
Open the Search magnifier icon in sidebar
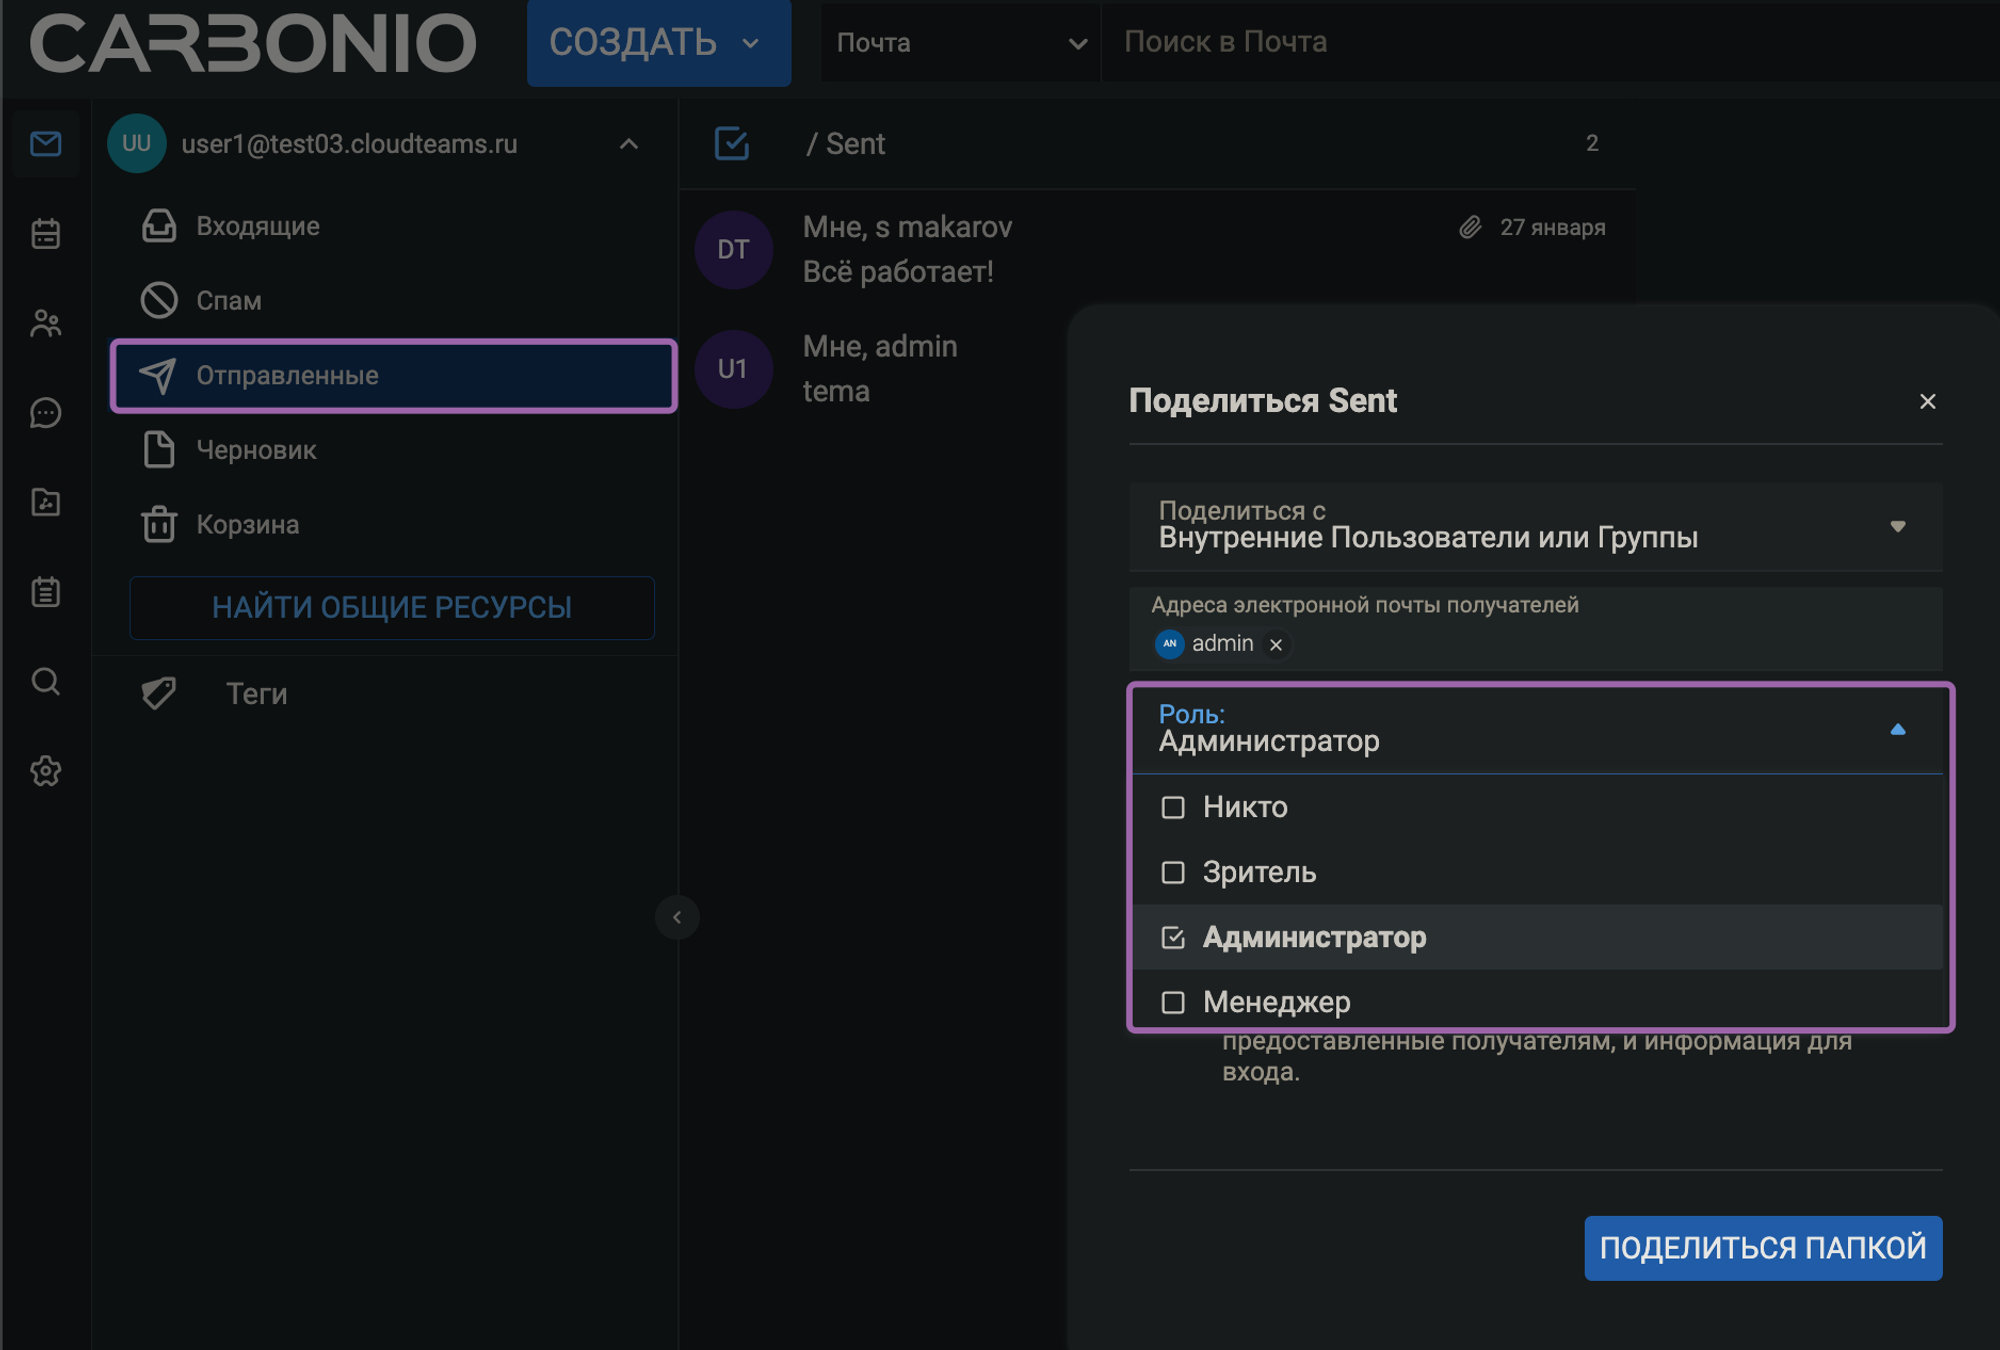[x=45, y=681]
